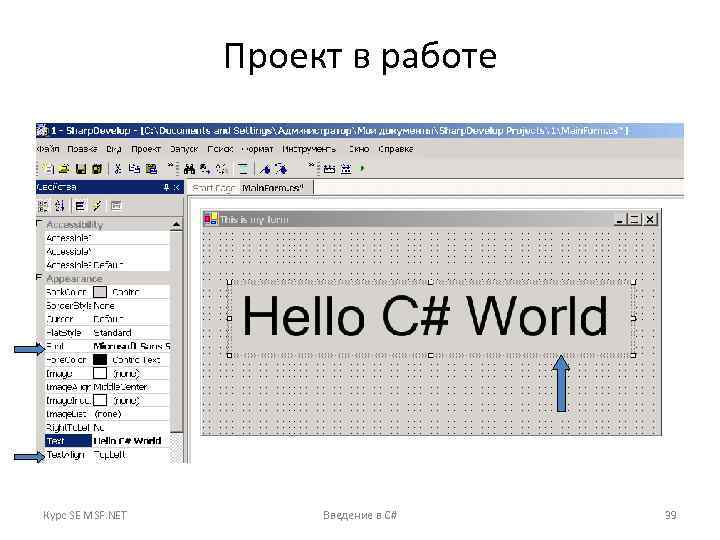This screenshot has height=540, width=720.
Task: Open Find with the binoculars icon
Action: (x=189, y=169)
